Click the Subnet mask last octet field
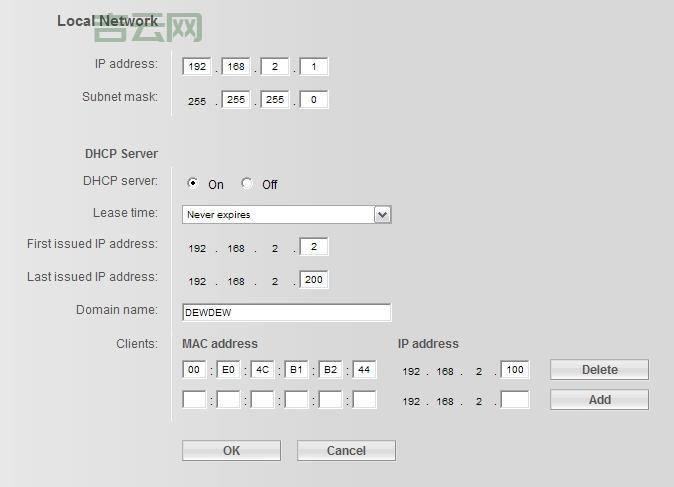This screenshot has height=487, width=674. pyautogui.click(x=313, y=100)
